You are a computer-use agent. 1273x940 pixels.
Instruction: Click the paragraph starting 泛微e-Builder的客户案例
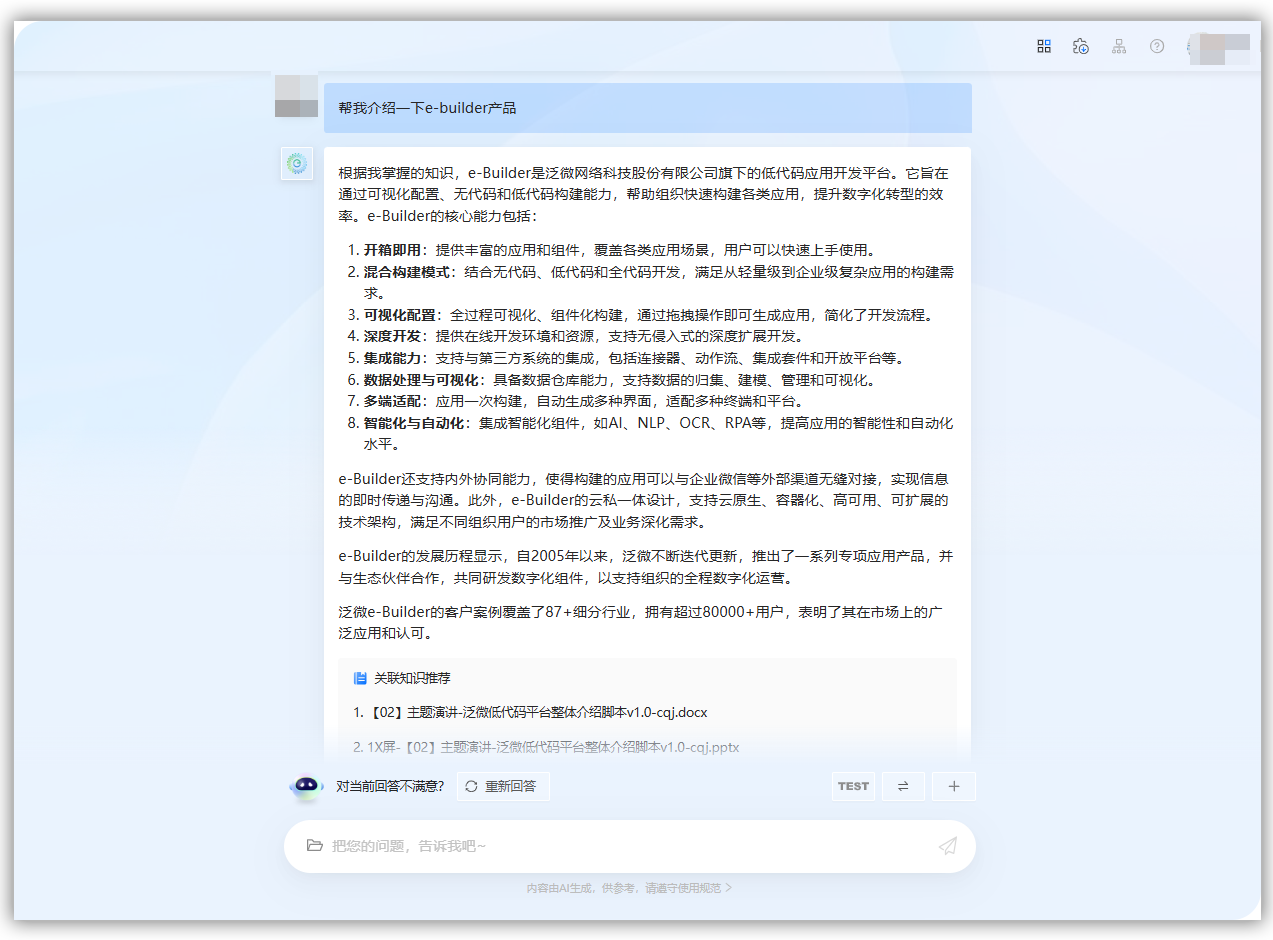pyautogui.click(x=641, y=623)
